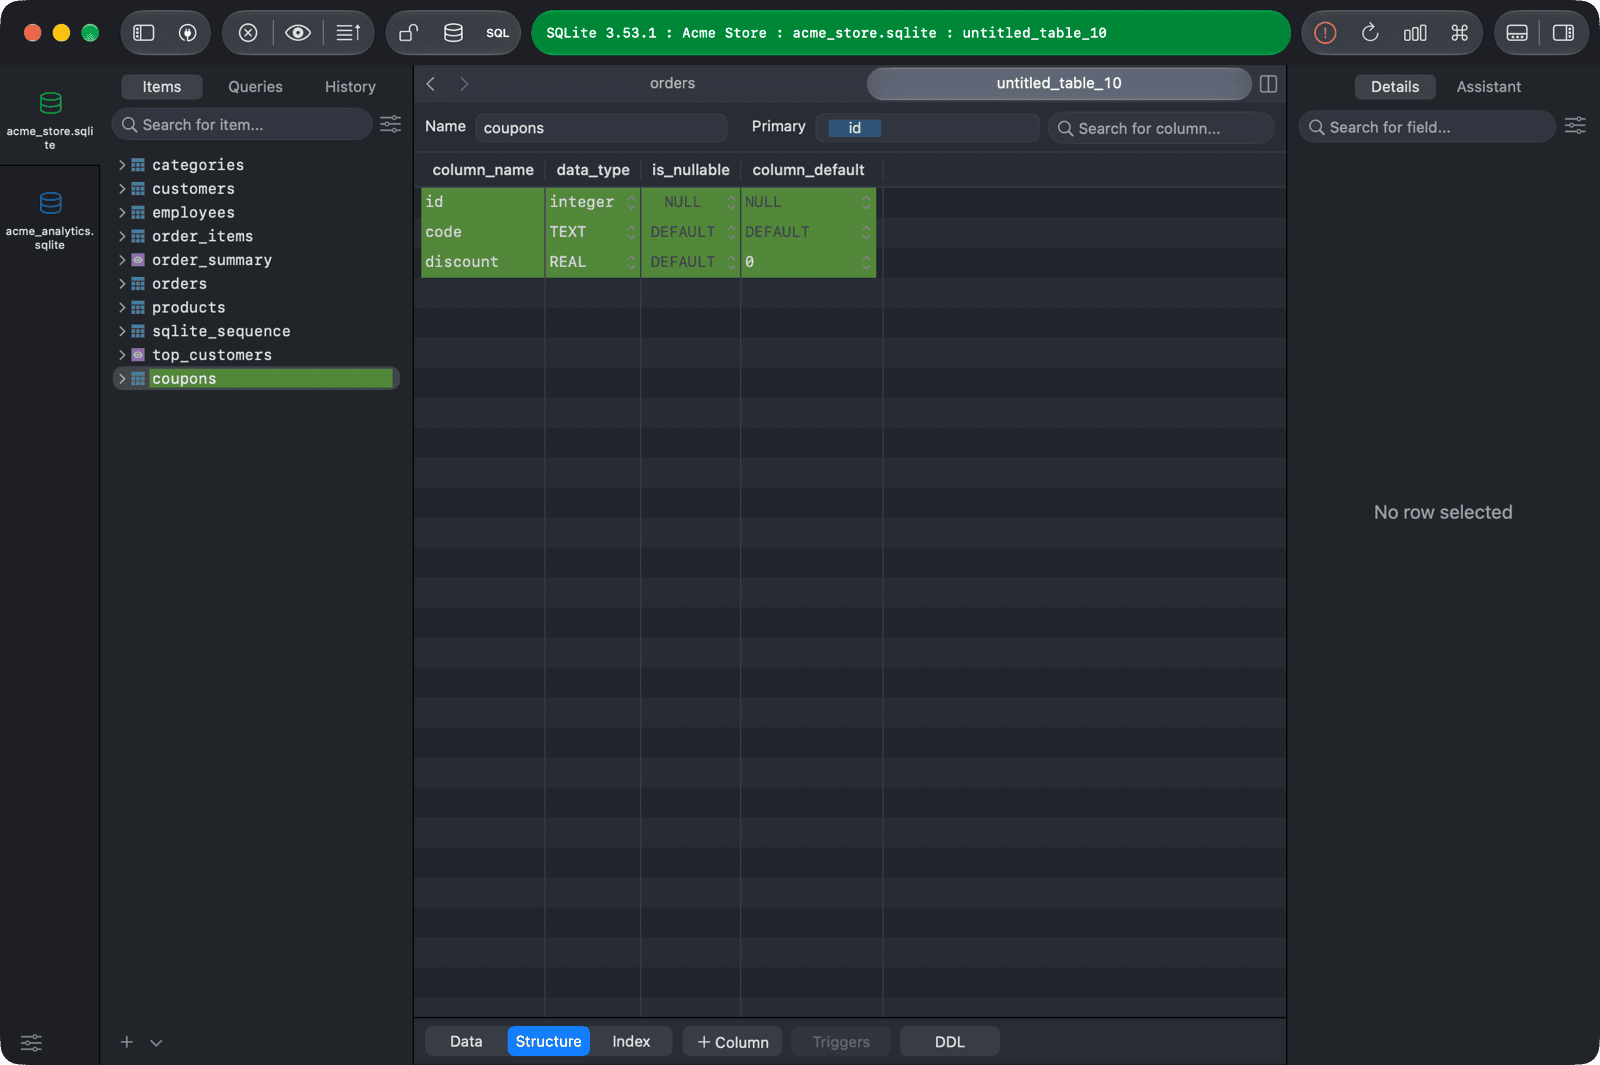Click the circled X cancel icon
This screenshot has height=1065, width=1600.
click(x=248, y=33)
